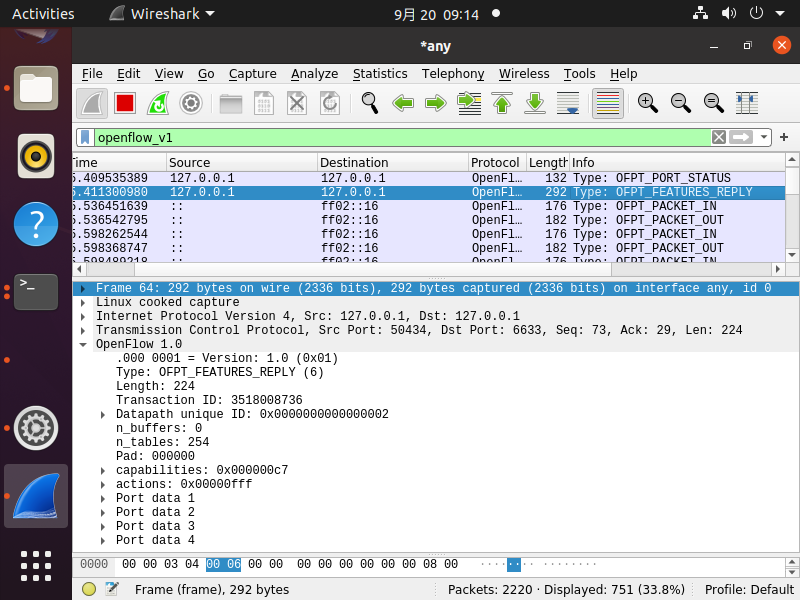Select first OFPT_PACKET_IN row, length 176
Image resolution: width=800 pixels, height=600 pixels.
(429, 206)
